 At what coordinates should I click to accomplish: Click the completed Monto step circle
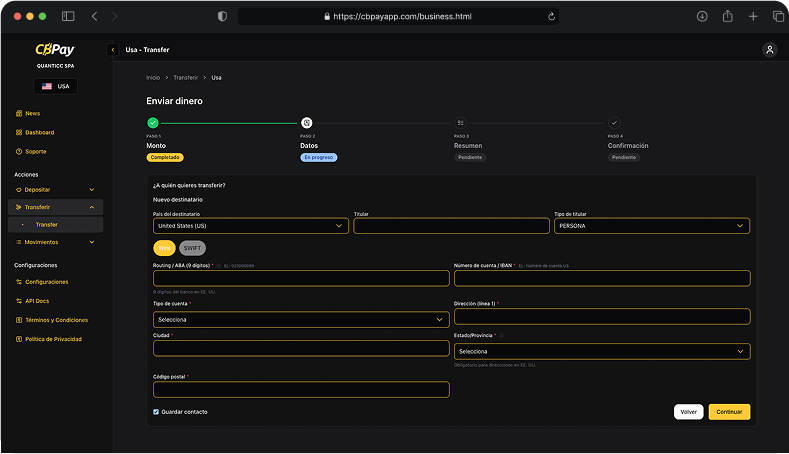153,122
